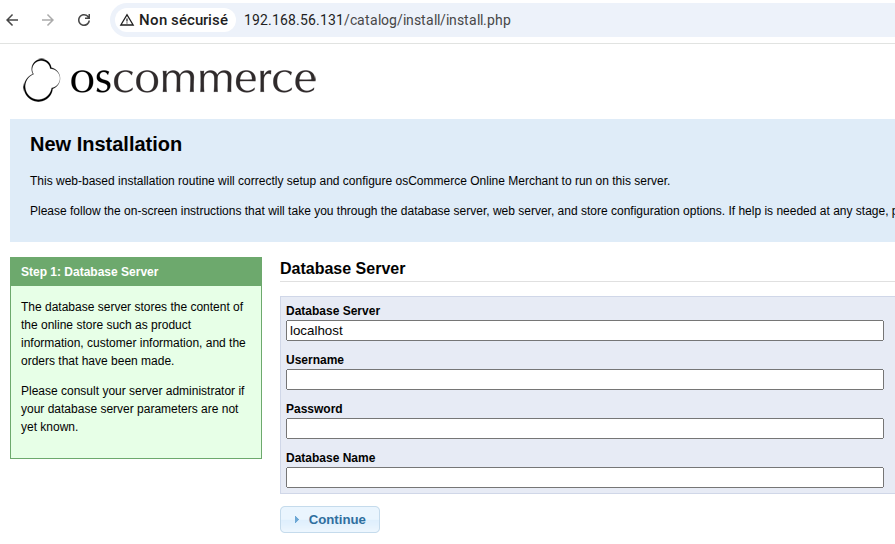This screenshot has height=544, width=895.
Task: Click 'The database server stores the content' paragraph
Action: [x=133, y=334]
